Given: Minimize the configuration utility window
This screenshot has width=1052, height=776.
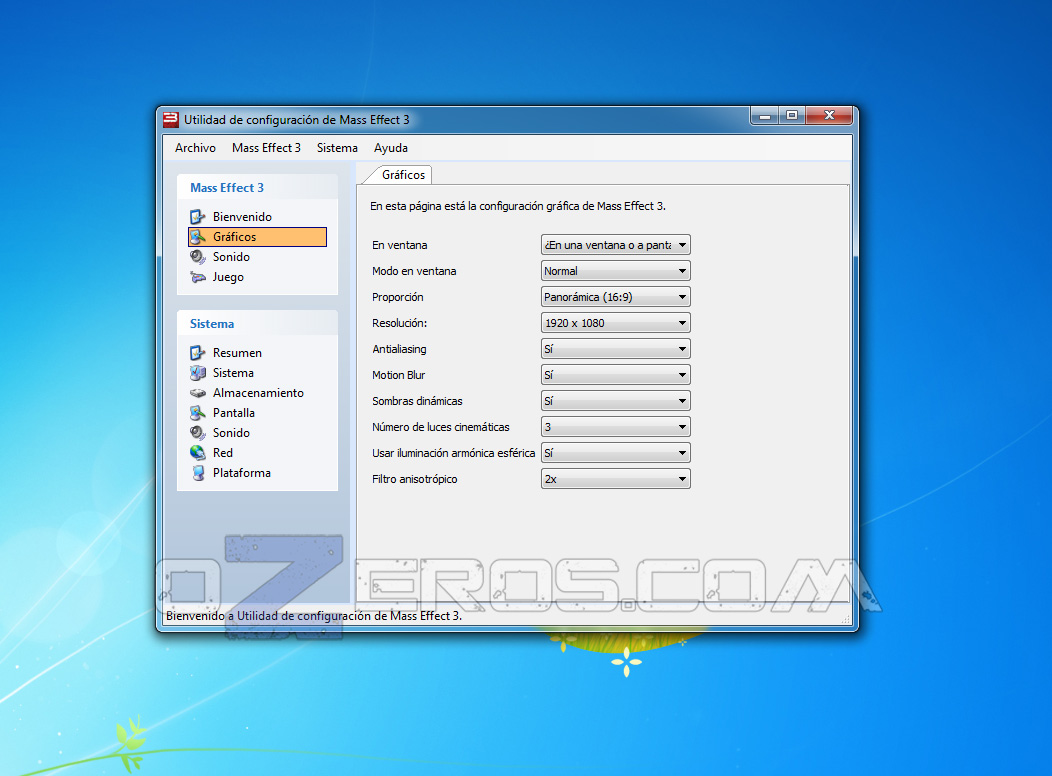Looking at the screenshot, I should 764,115.
